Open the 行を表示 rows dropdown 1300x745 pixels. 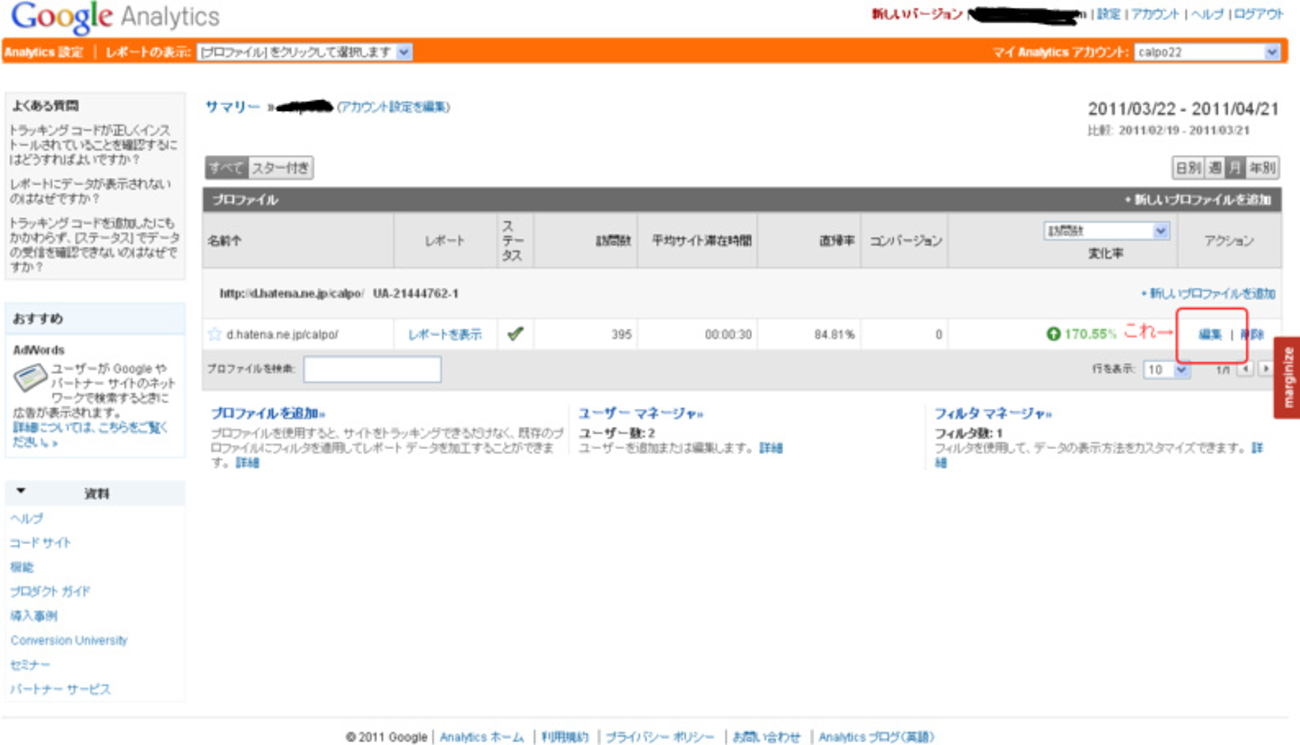1166,370
